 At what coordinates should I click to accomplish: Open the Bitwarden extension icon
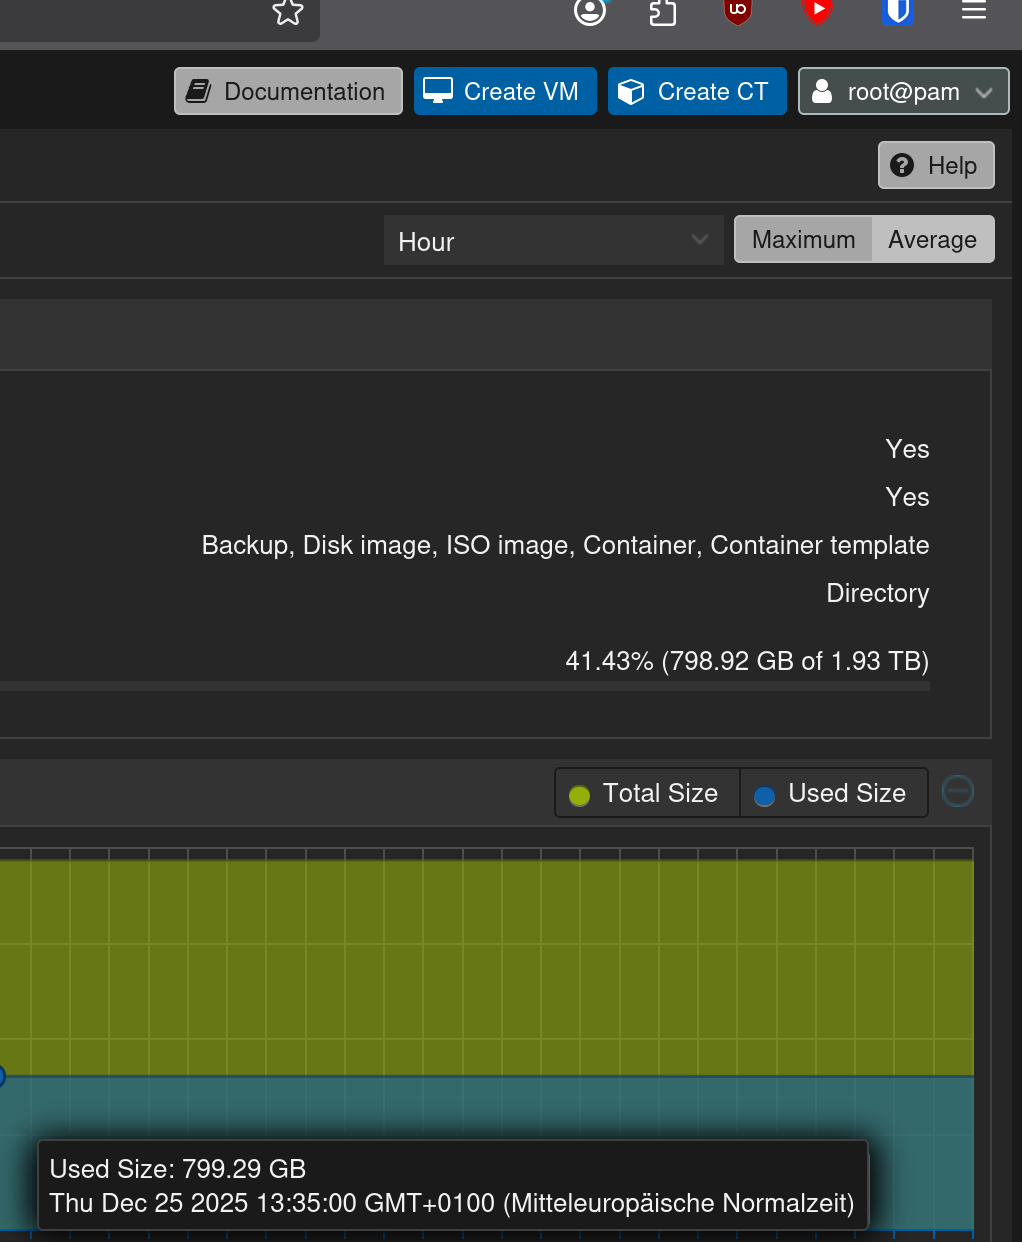pyautogui.click(x=897, y=11)
